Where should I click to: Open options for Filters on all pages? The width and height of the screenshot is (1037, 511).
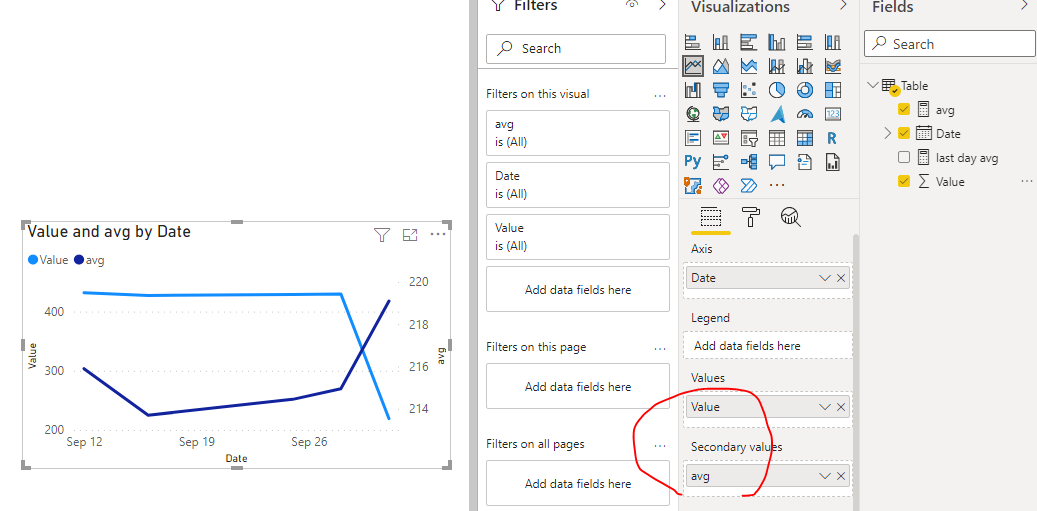pyautogui.click(x=659, y=446)
